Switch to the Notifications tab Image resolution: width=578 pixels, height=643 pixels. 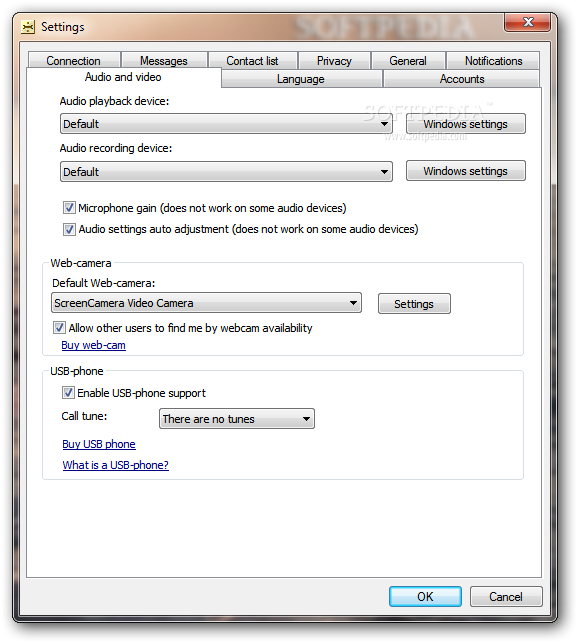coord(493,61)
